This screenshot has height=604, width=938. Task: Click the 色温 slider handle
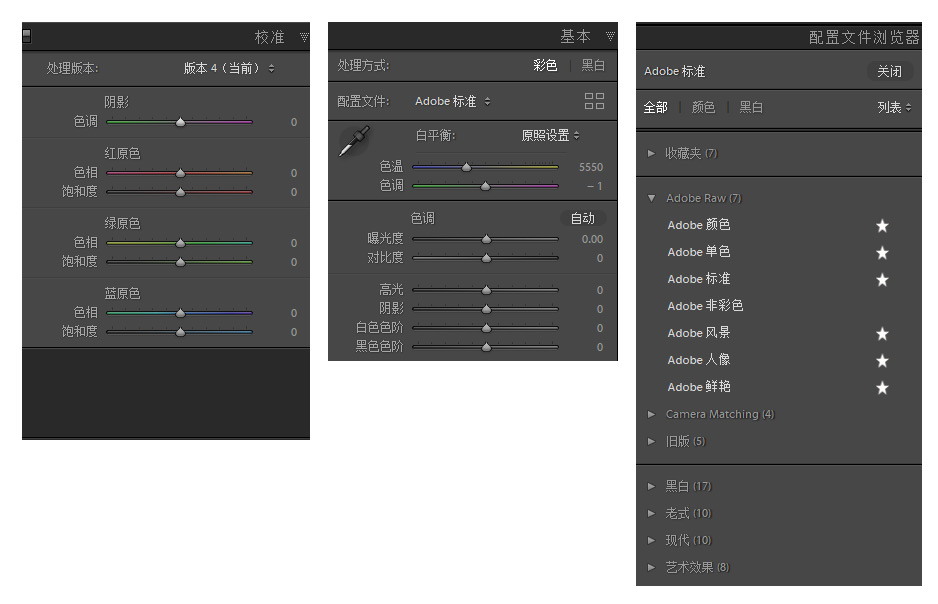pyautogui.click(x=466, y=167)
